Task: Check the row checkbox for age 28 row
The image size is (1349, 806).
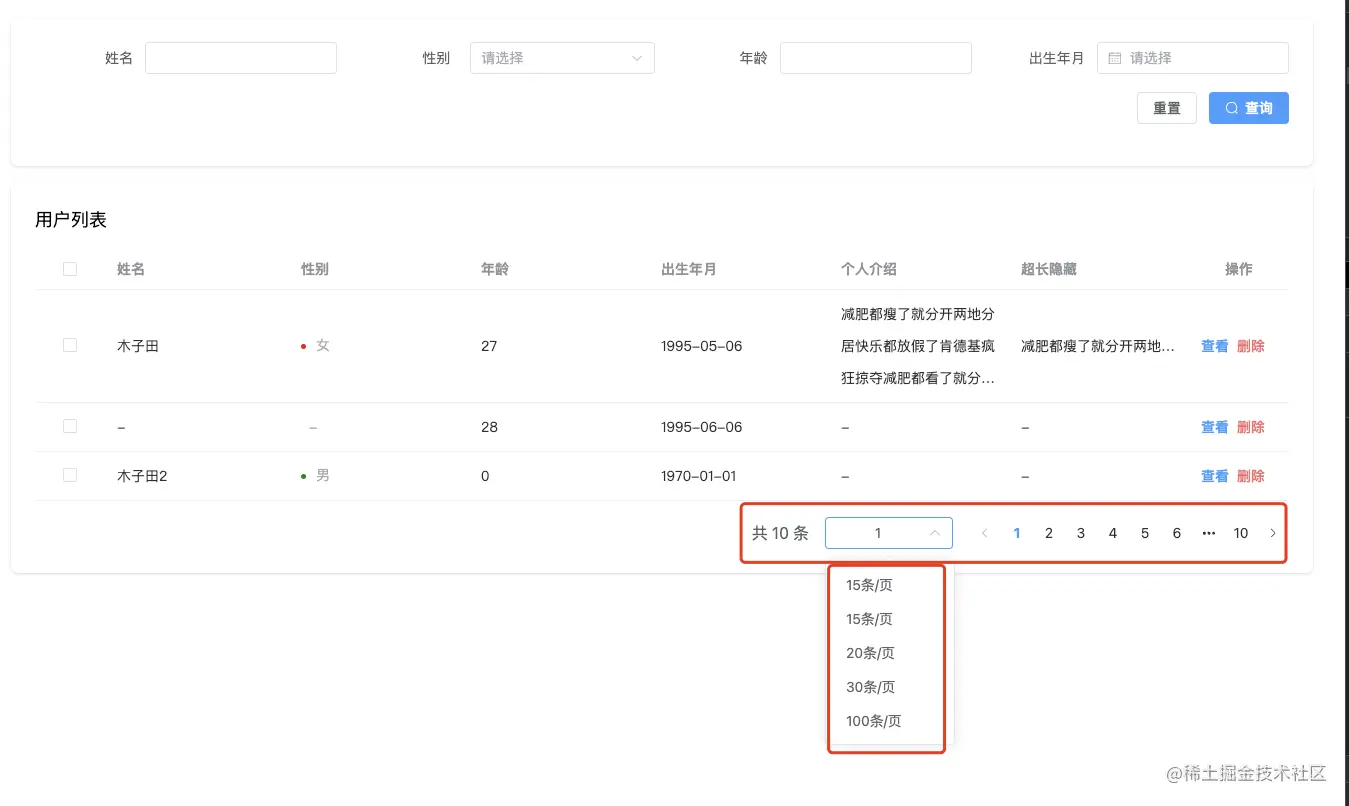Action: tap(70, 426)
